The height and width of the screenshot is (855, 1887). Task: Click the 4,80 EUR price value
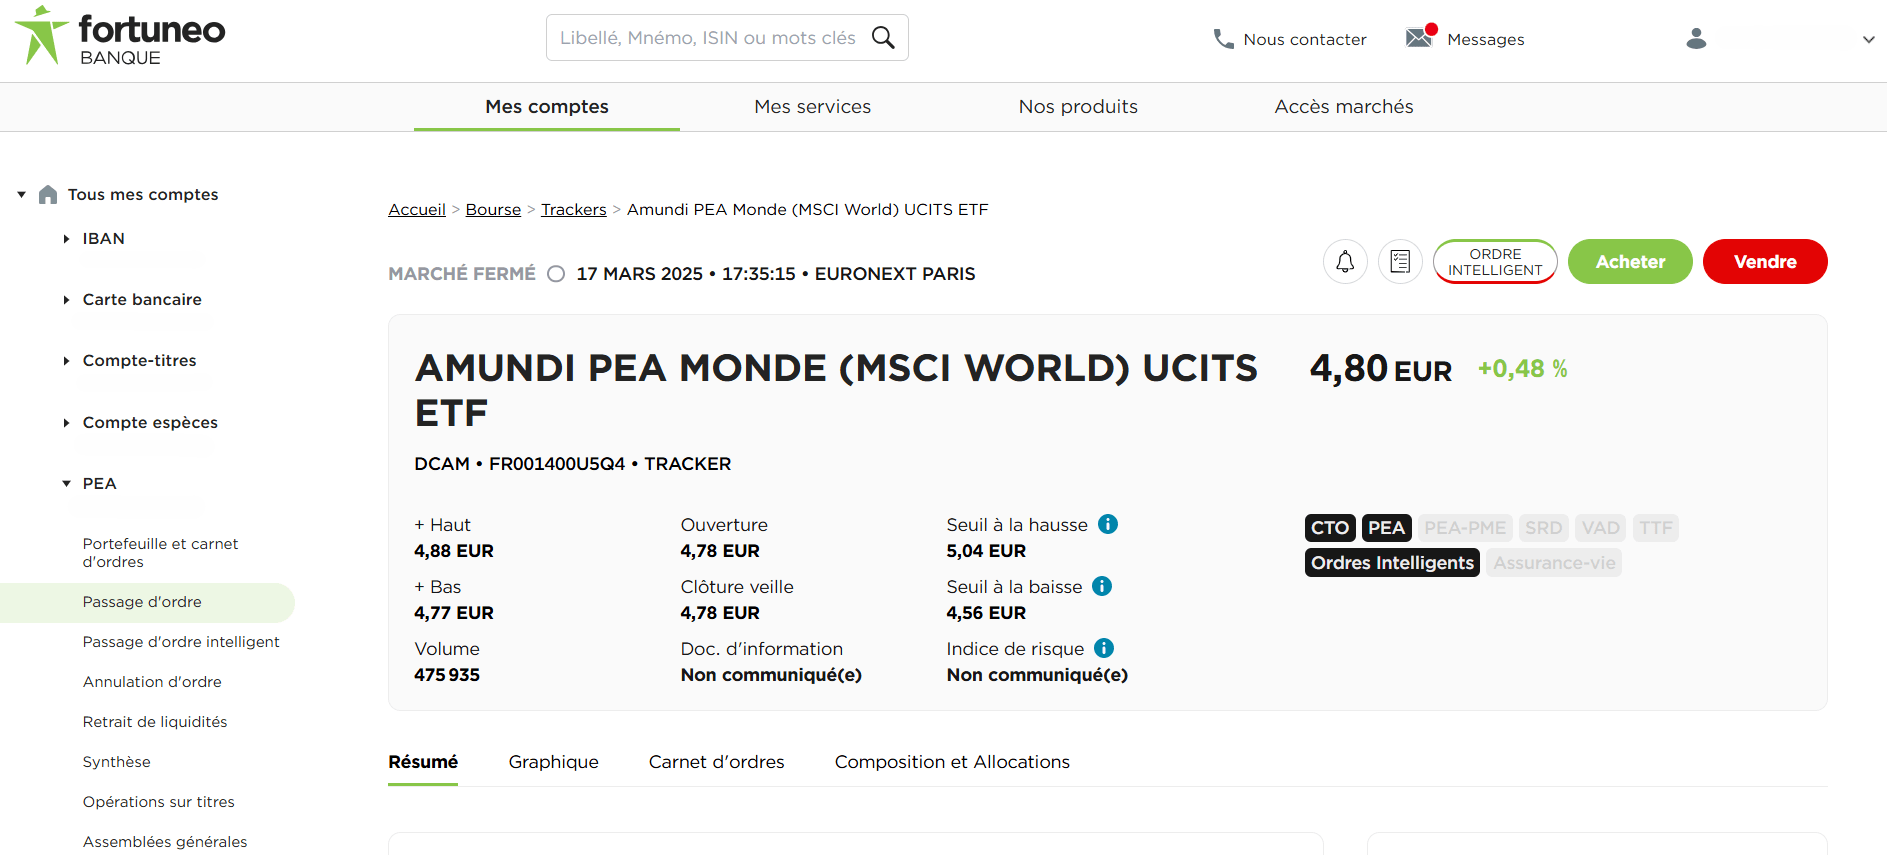[1380, 369]
